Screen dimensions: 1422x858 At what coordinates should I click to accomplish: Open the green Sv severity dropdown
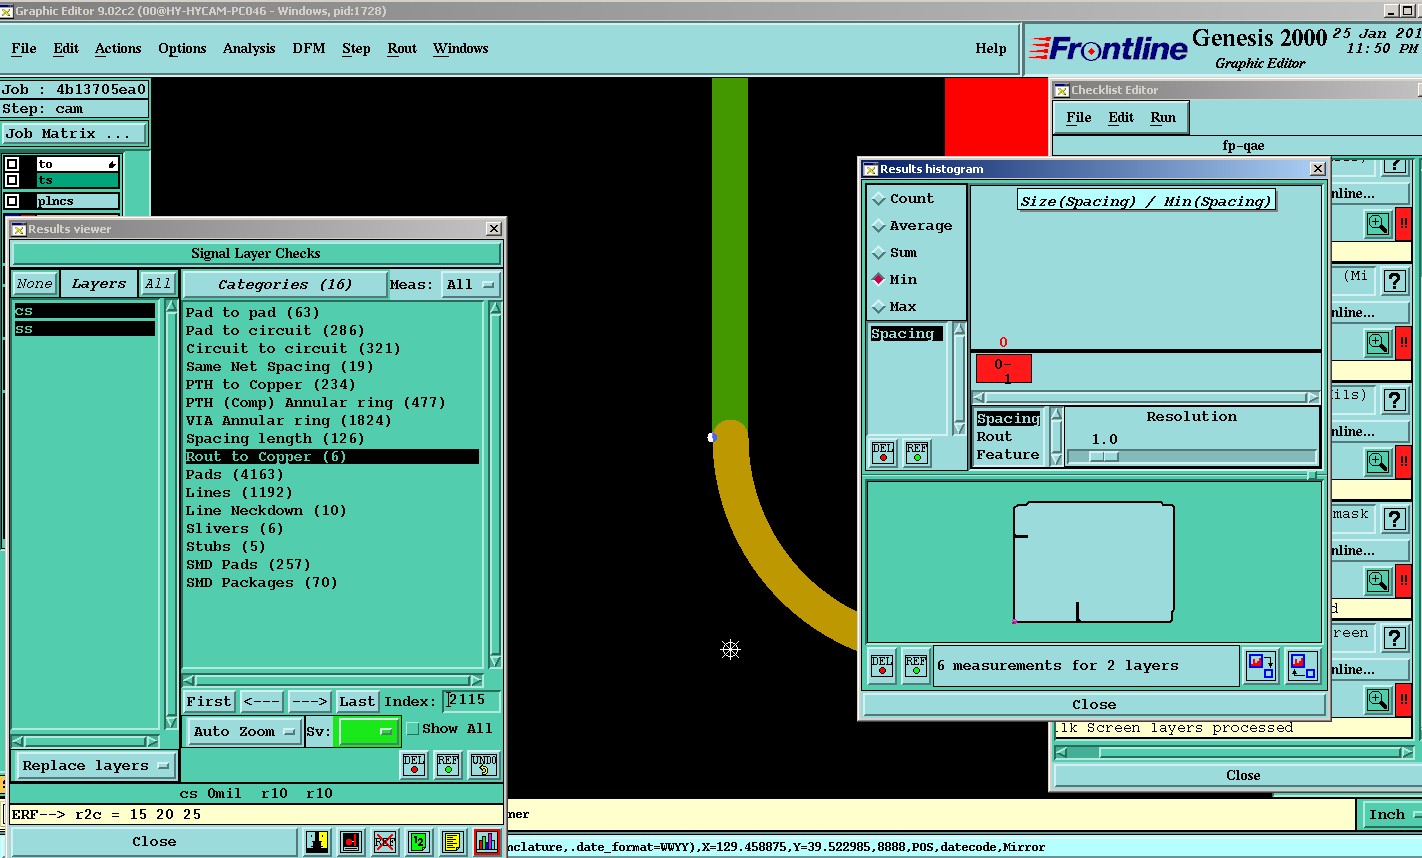point(369,732)
